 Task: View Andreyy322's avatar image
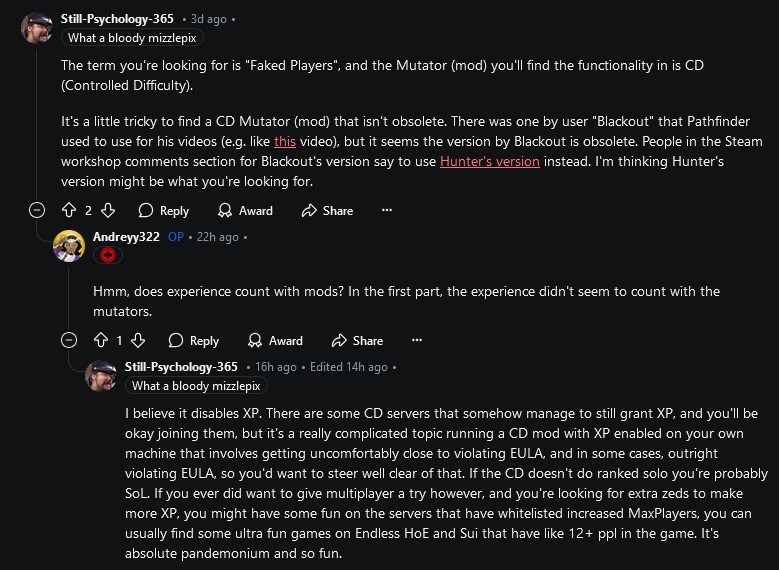click(x=69, y=245)
